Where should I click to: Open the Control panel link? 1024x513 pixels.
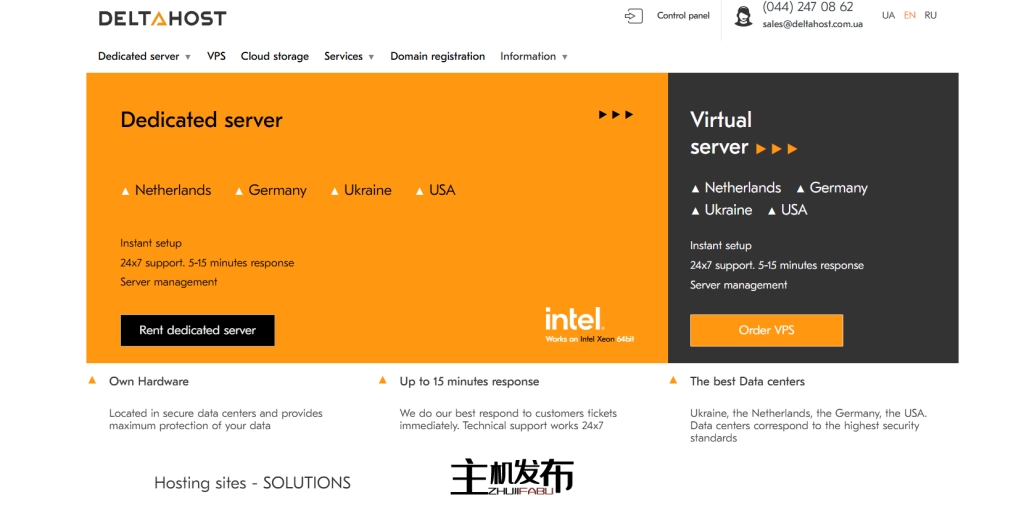click(x=683, y=16)
